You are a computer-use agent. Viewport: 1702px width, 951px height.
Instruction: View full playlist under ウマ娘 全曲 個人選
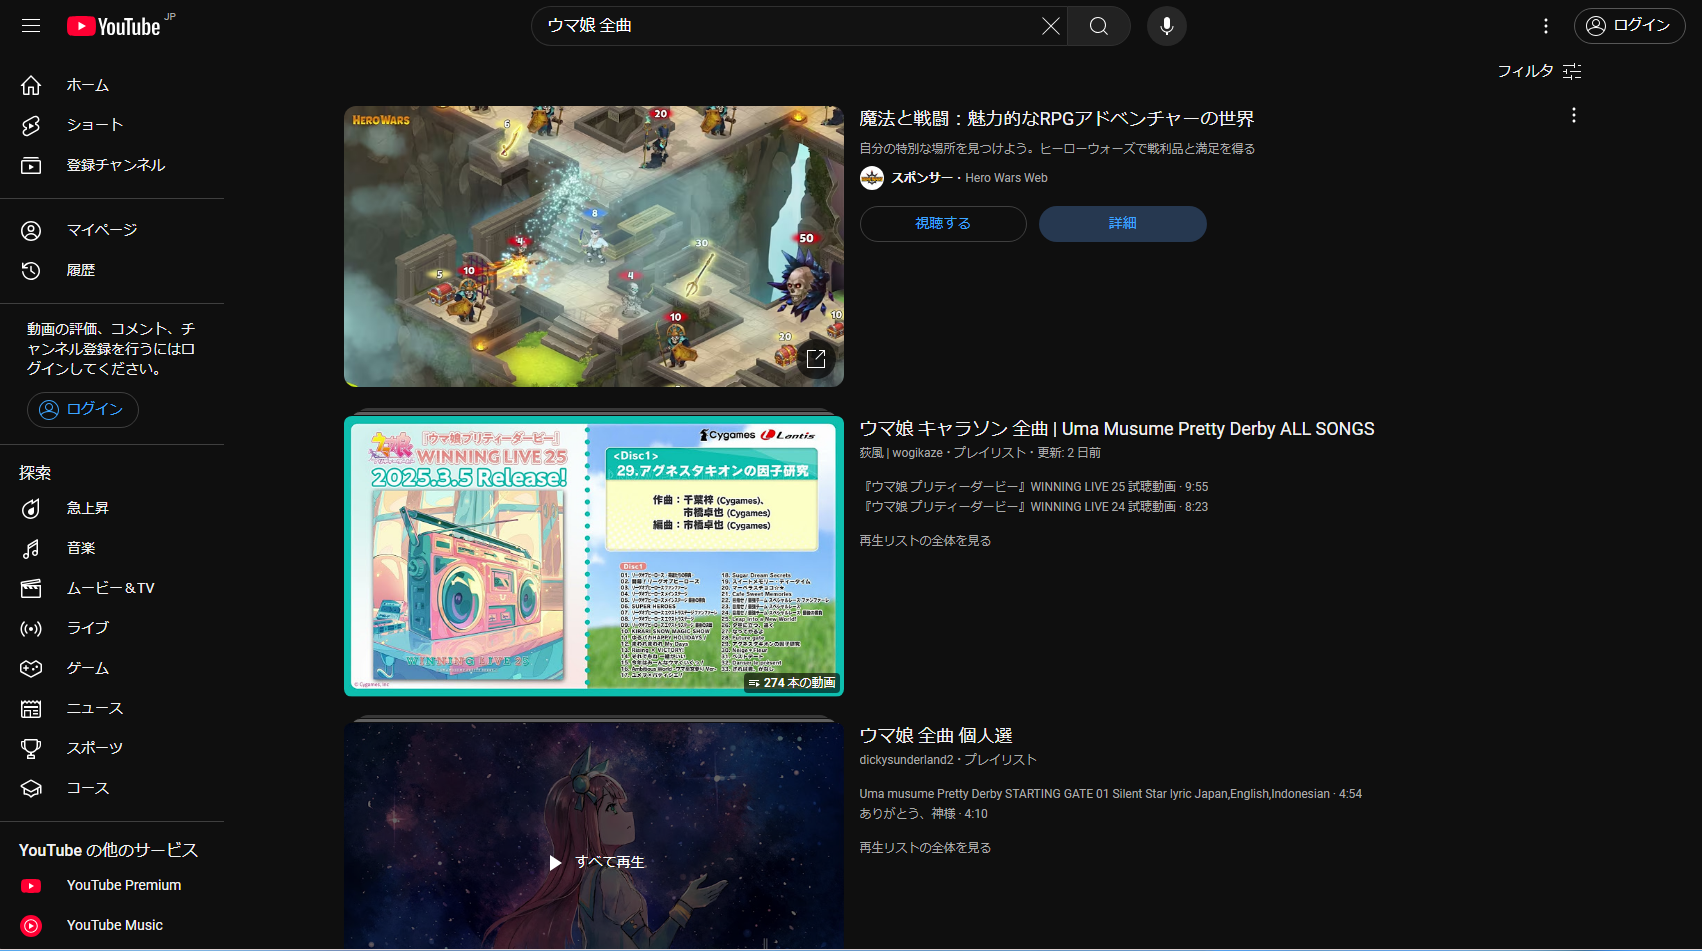pyautogui.click(x=926, y=848)
